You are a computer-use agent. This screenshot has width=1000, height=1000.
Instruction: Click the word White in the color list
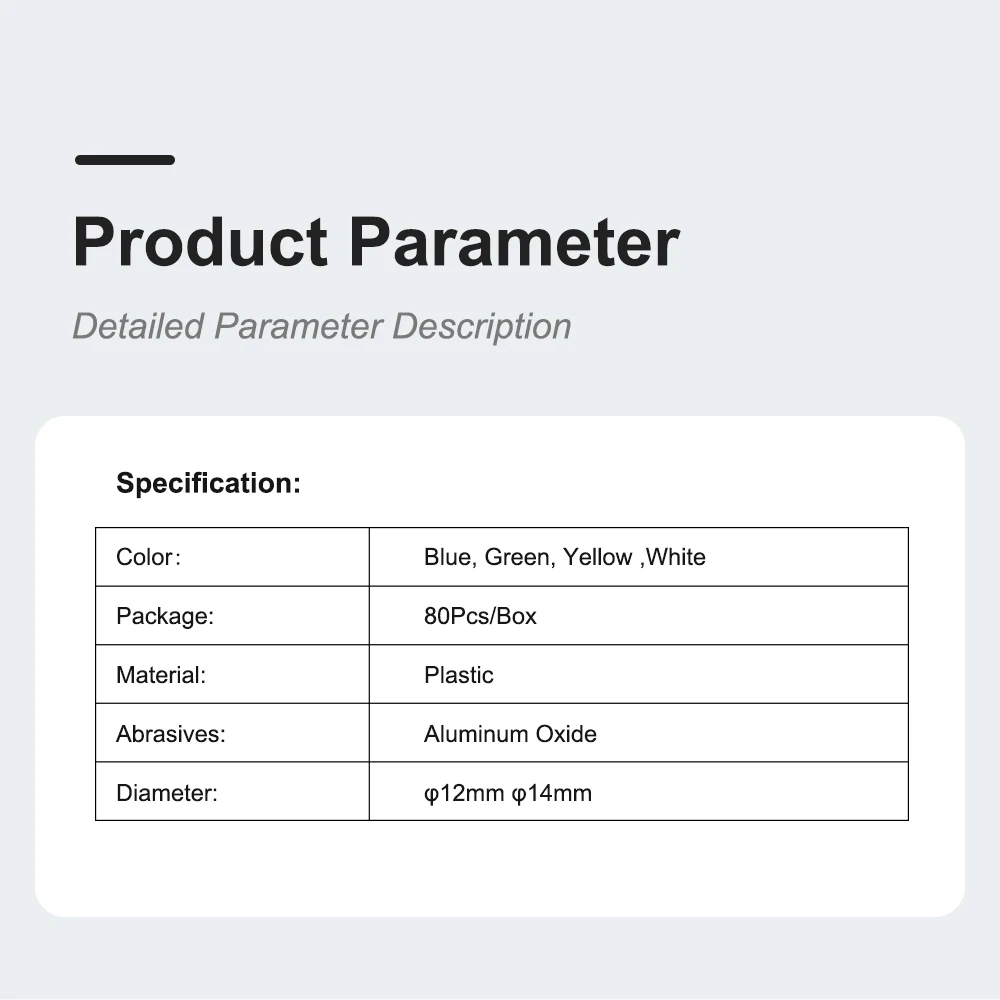(676, 557)
